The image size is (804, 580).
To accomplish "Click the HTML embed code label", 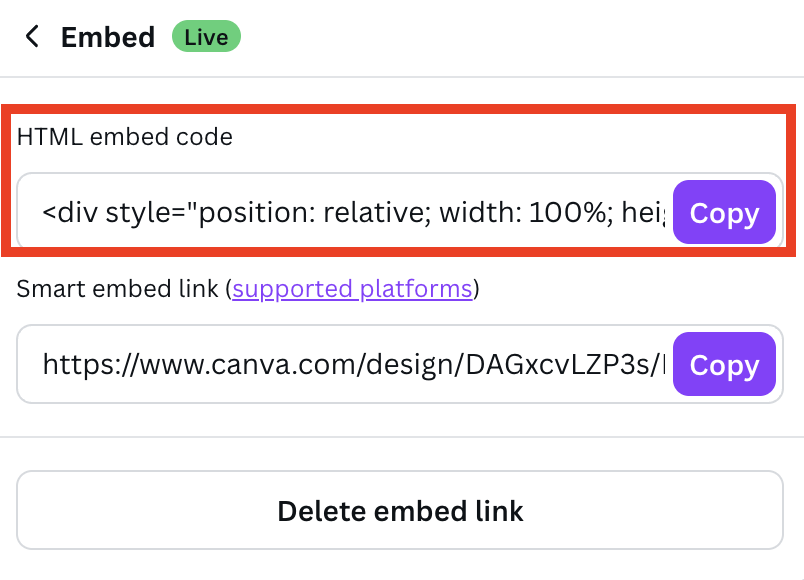I will (x=124, y=137).
